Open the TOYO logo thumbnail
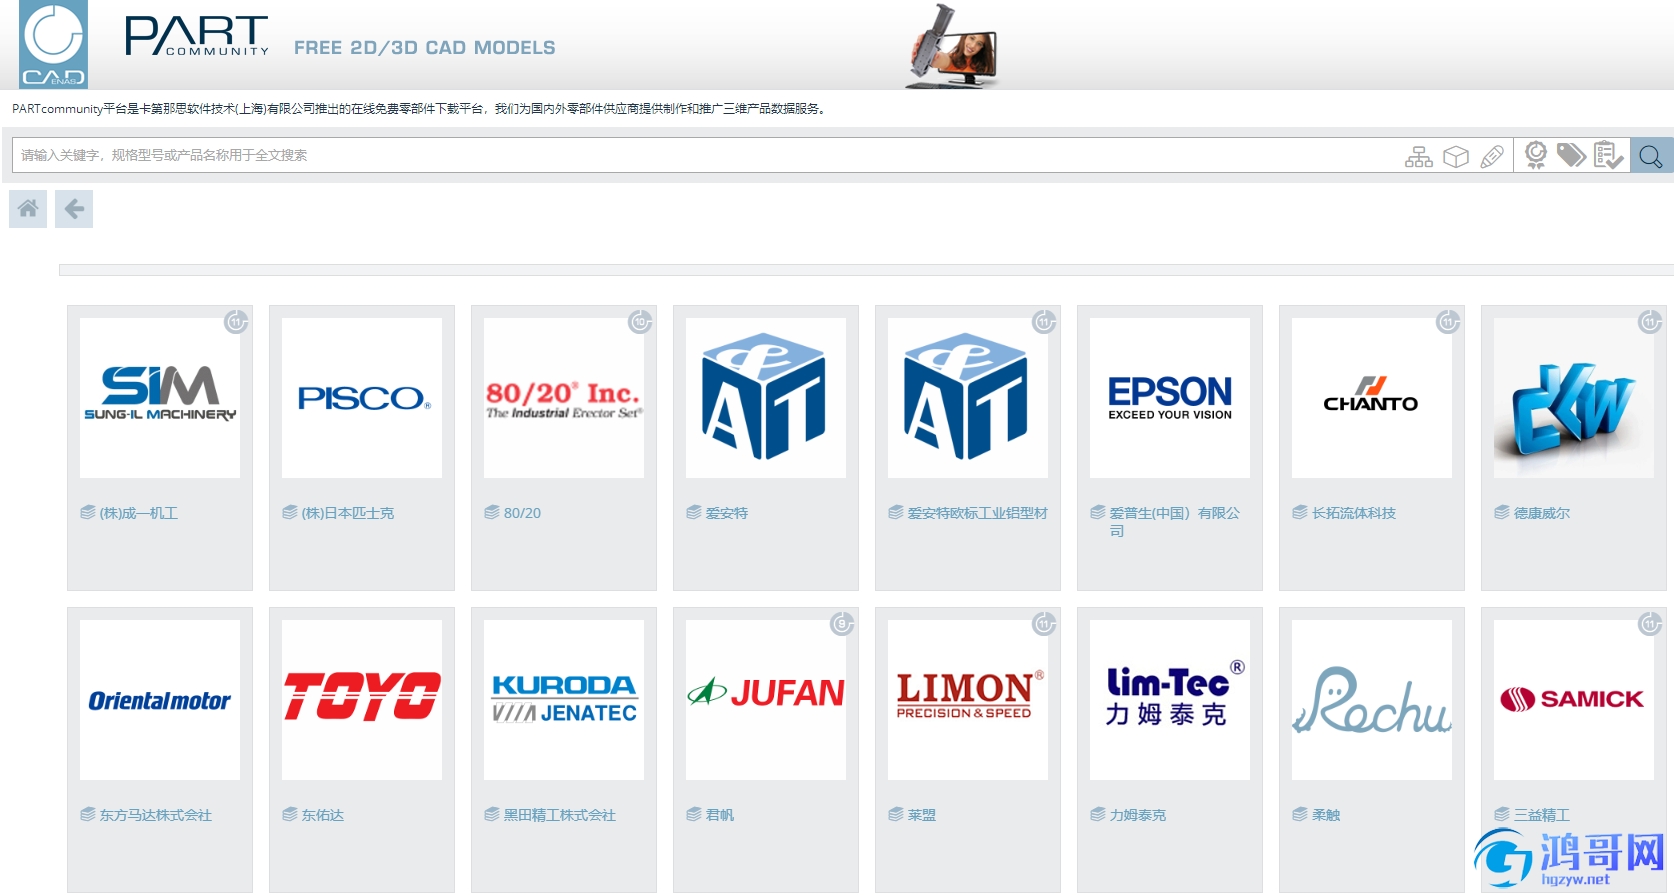This screenshot has width=1674, height=895. coord(362,700)
